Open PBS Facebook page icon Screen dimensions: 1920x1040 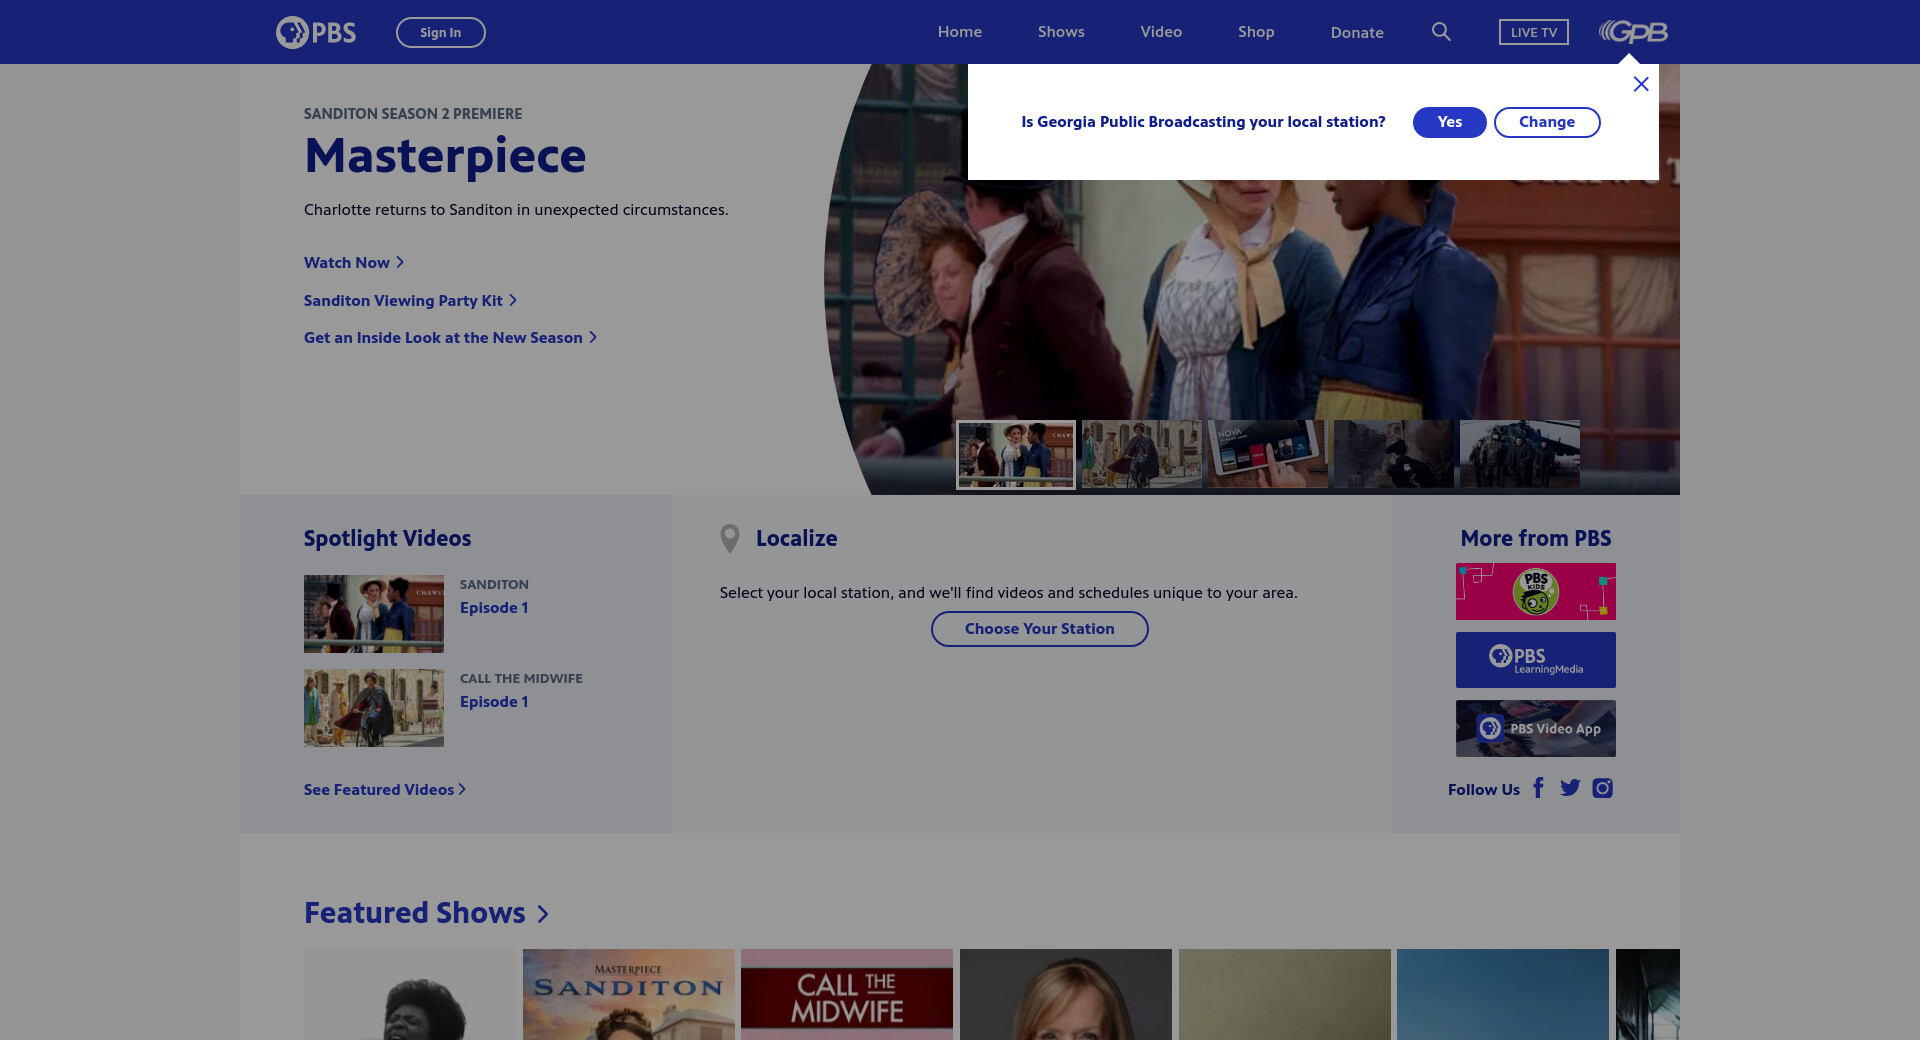coord(1539,788)
